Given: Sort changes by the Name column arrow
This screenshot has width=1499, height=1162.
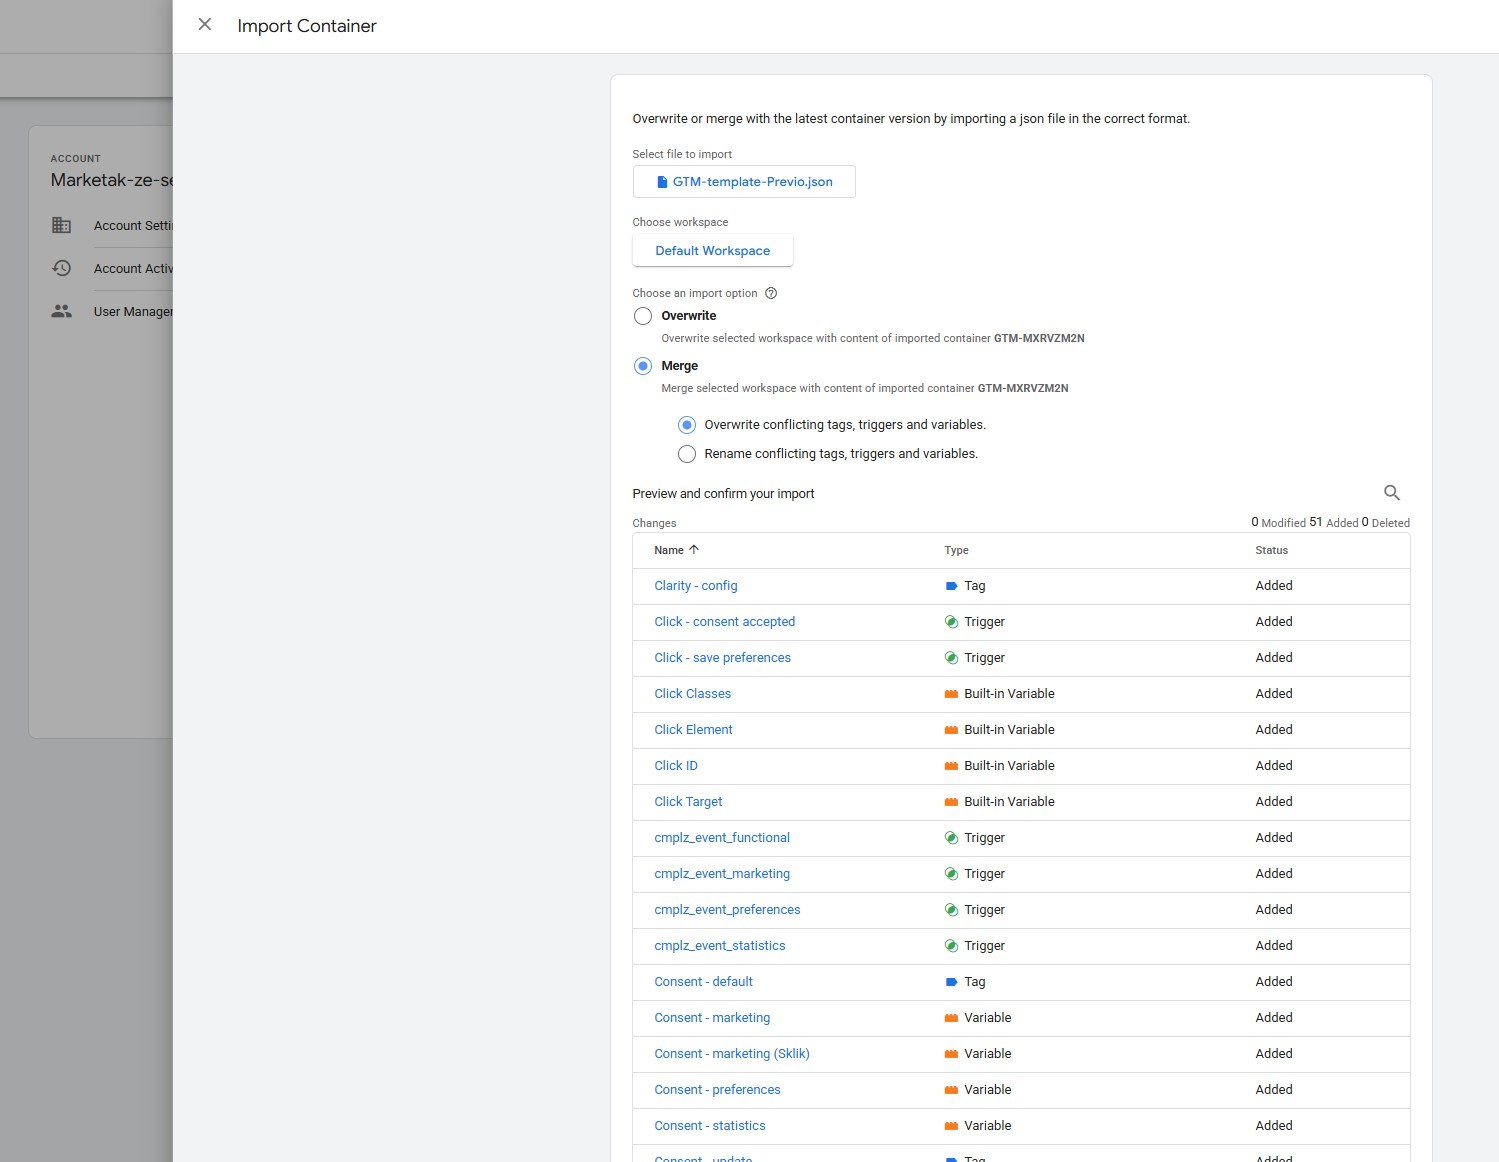Looking at the screenshot, I should click(x=694, y=550).
